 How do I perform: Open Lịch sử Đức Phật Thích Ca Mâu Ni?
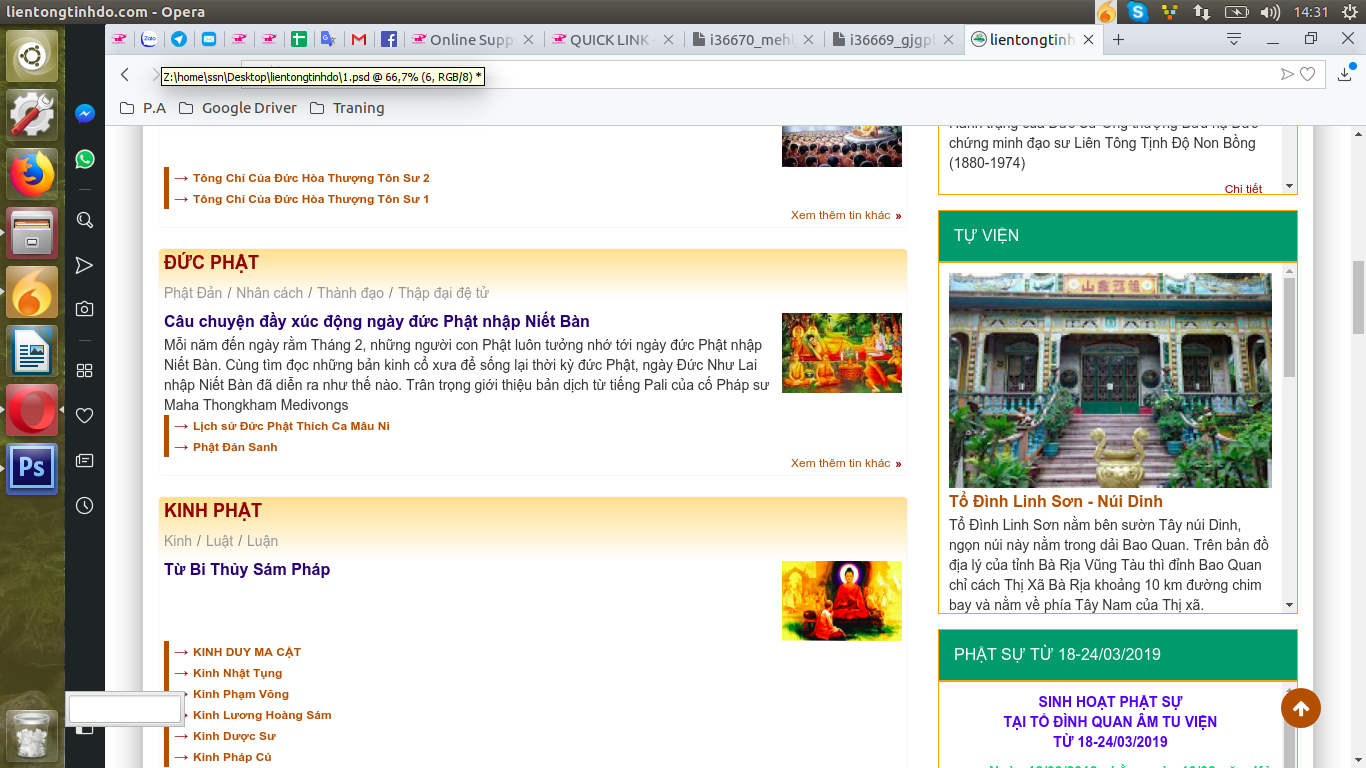(x=291, y=426)
